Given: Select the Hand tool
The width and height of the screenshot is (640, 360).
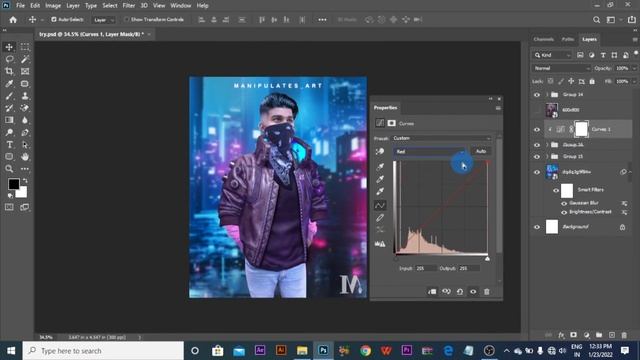Looking at the screenshot, I should point(25,157).
